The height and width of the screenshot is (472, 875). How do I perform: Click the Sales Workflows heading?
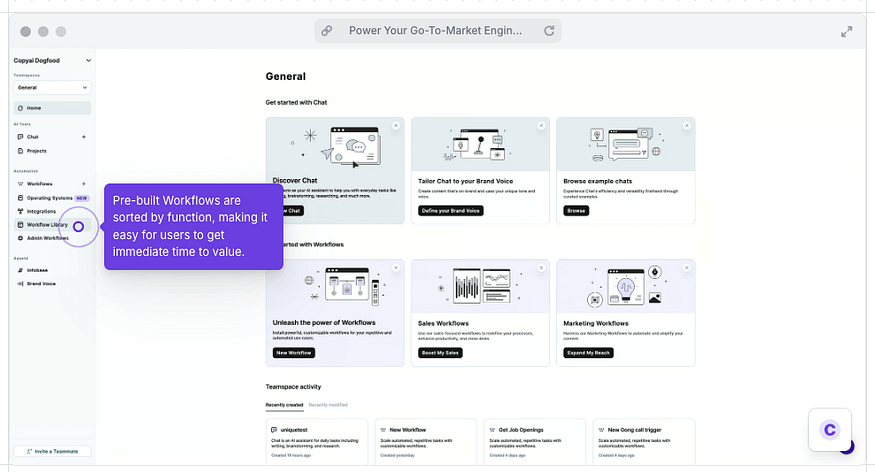coord(443,323)
